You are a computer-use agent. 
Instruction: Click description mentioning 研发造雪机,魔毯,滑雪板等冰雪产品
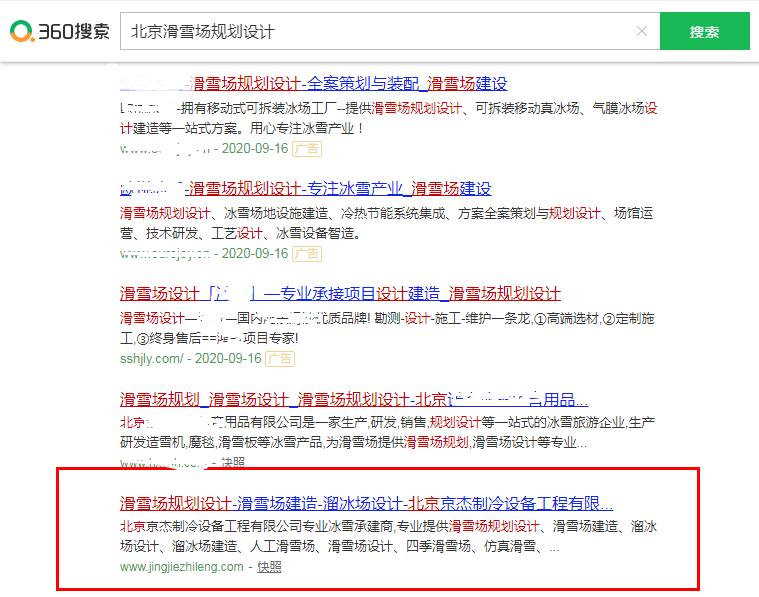point(387,432)
